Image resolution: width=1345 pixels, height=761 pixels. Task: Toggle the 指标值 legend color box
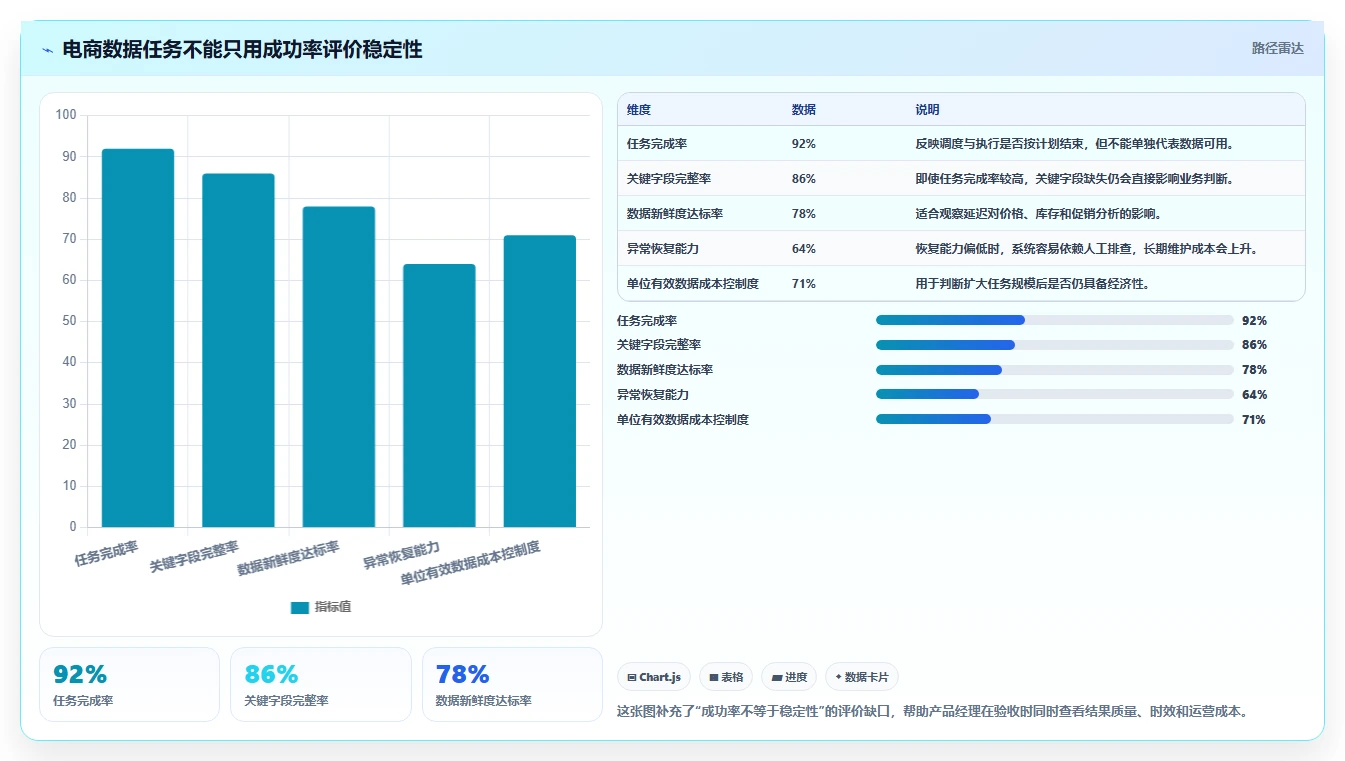click(299, 607)
